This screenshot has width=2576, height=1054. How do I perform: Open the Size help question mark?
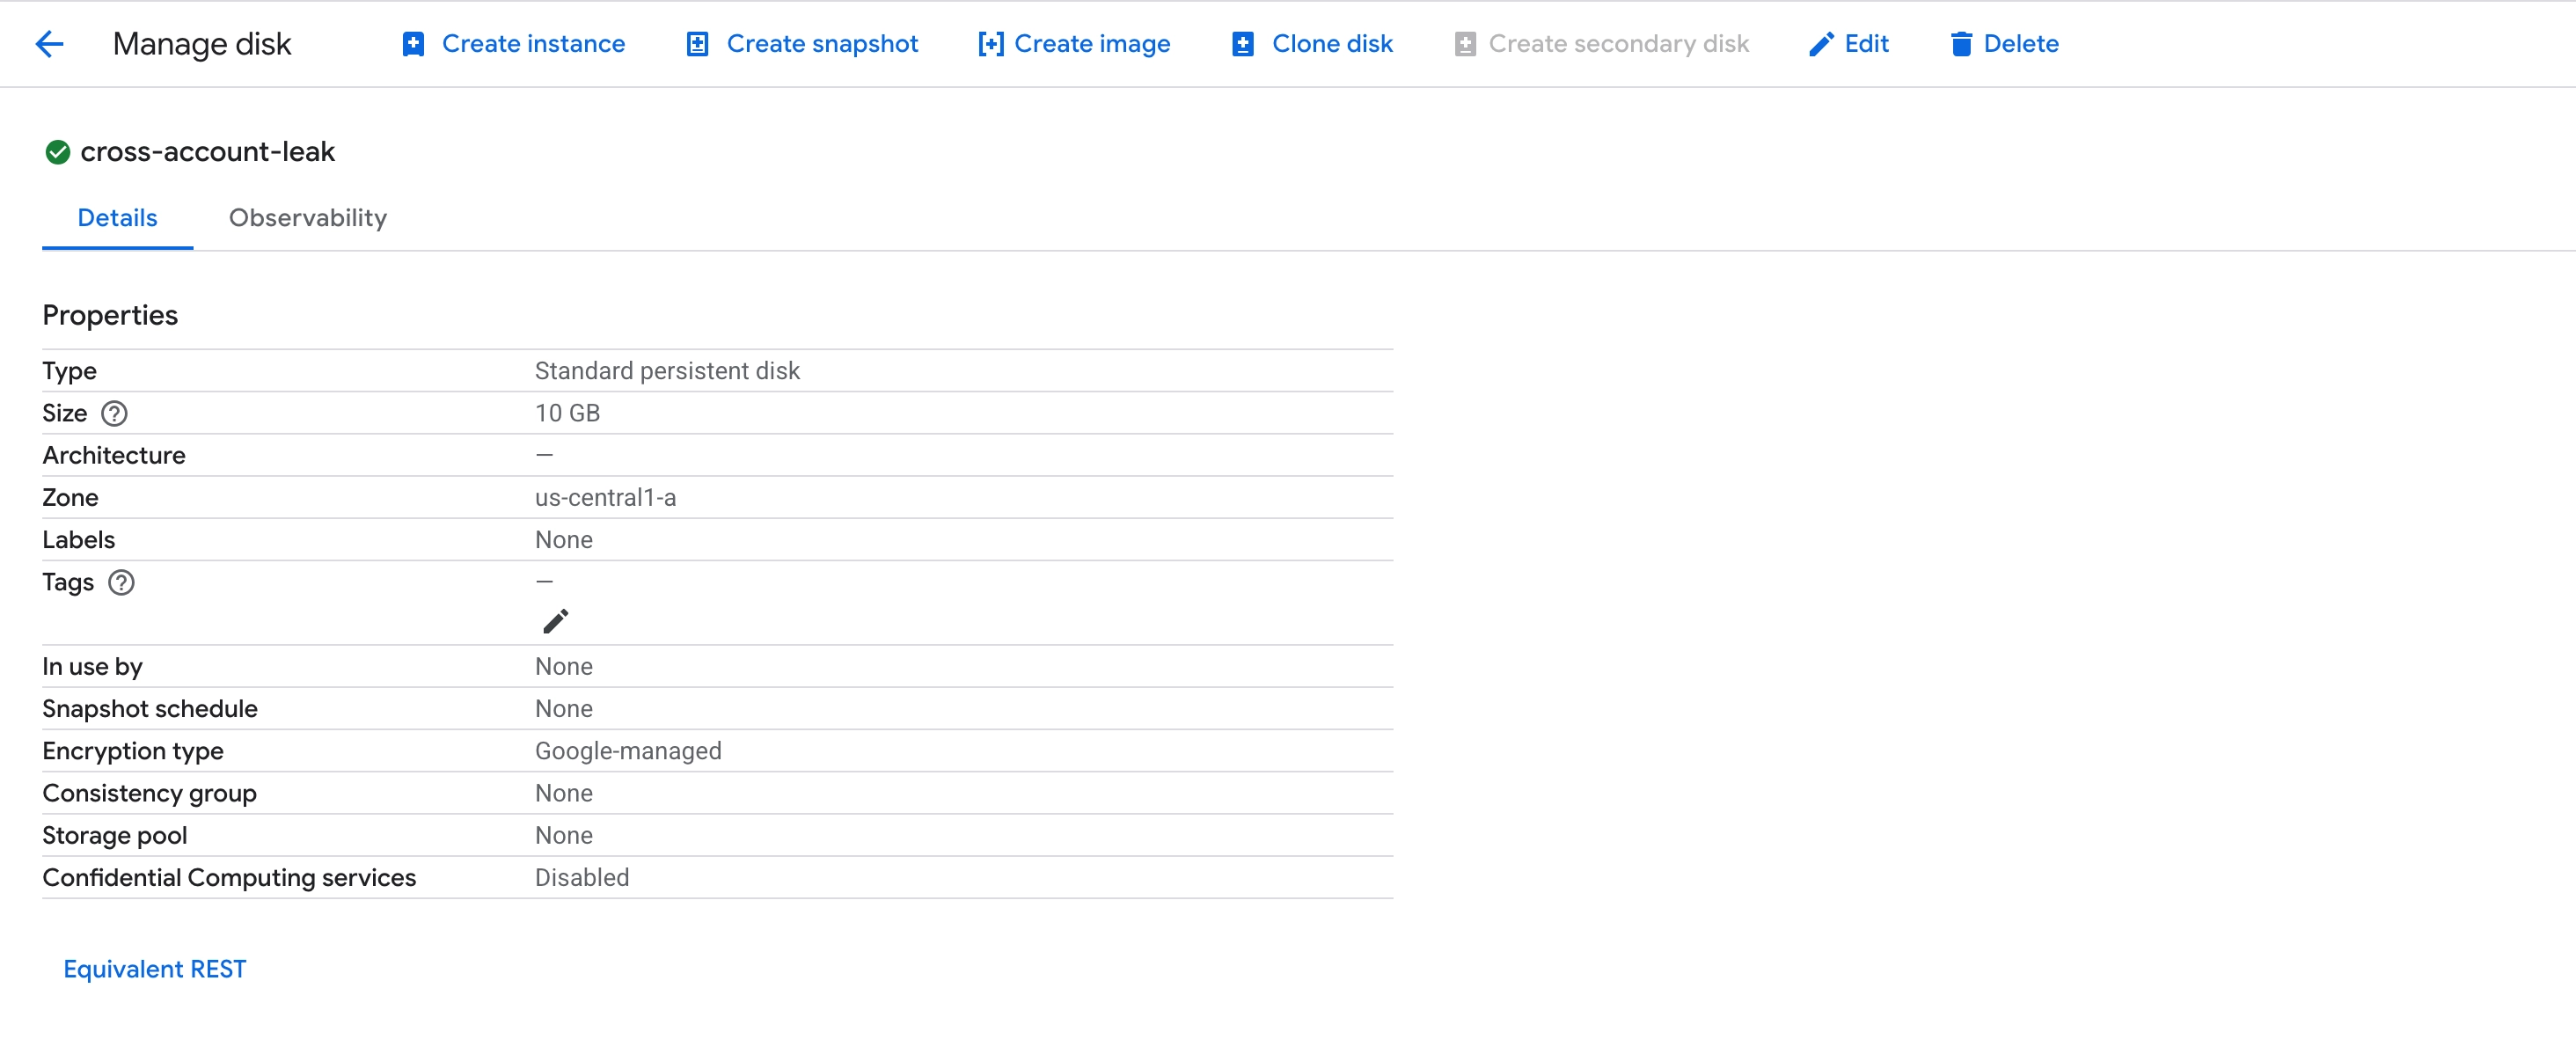[x=114, y=413]
